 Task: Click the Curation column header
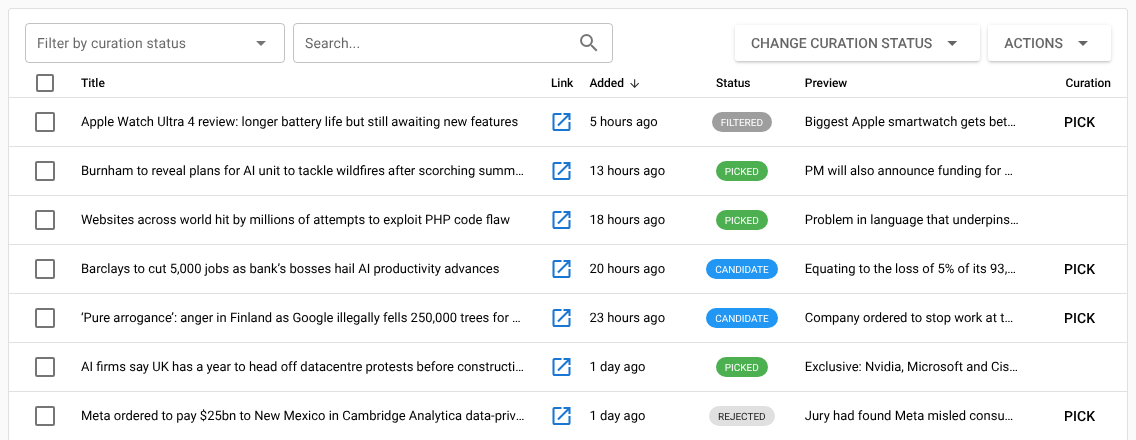[x=1087, y=83]
